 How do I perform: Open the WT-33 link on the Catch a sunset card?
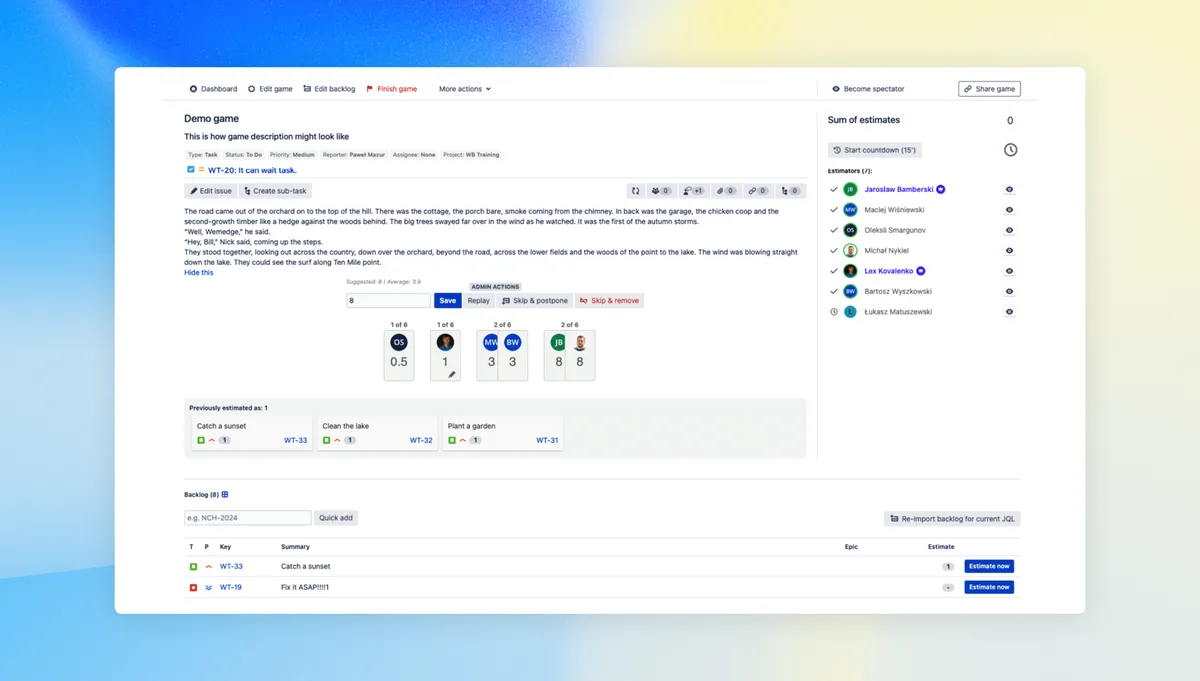coord(296,440)
